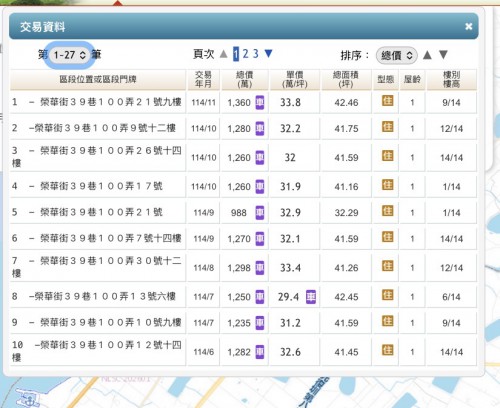Sort ascending with the up triangle

point(427,54)
